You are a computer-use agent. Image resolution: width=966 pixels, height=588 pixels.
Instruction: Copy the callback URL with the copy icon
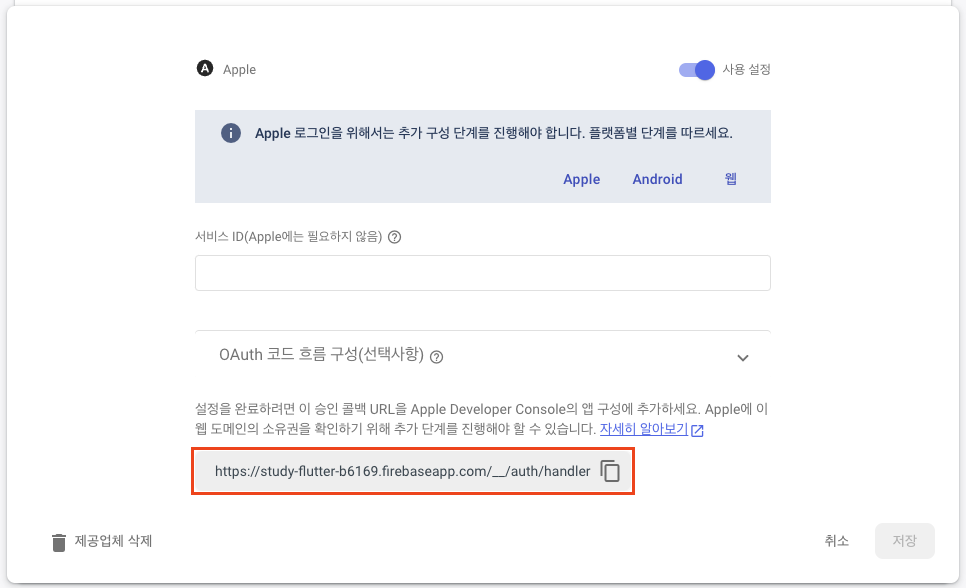(610, 471)
